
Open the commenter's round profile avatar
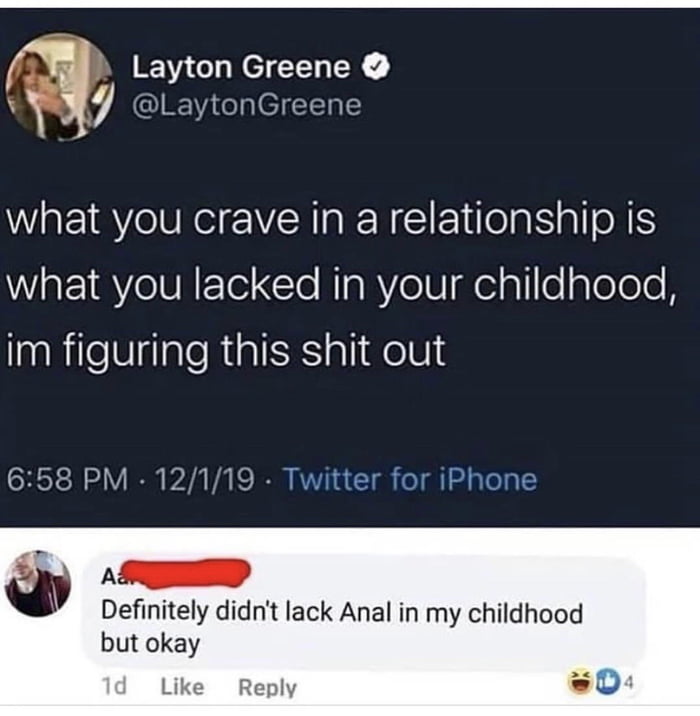[38, 584]
